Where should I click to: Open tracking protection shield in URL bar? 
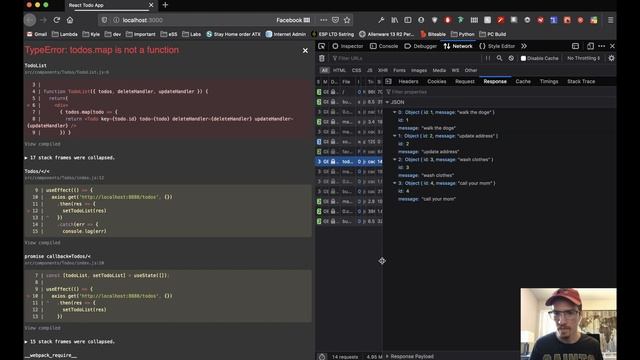click(104, 20)
